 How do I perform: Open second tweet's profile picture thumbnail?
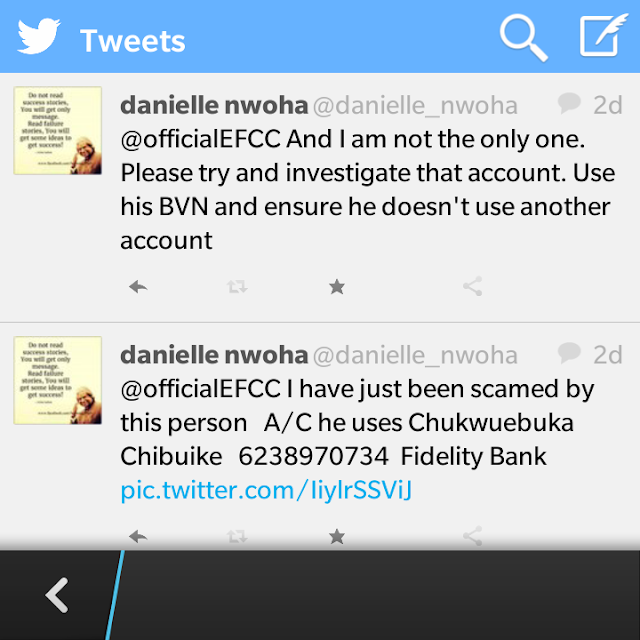click(x=58, y=380)
